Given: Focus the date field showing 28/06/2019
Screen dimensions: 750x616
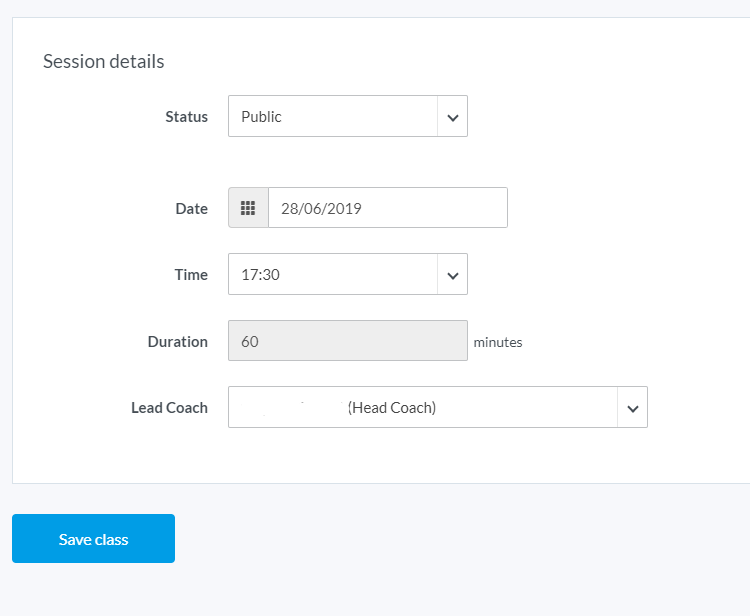Looking at the screenshot, I should click(321, 209).
